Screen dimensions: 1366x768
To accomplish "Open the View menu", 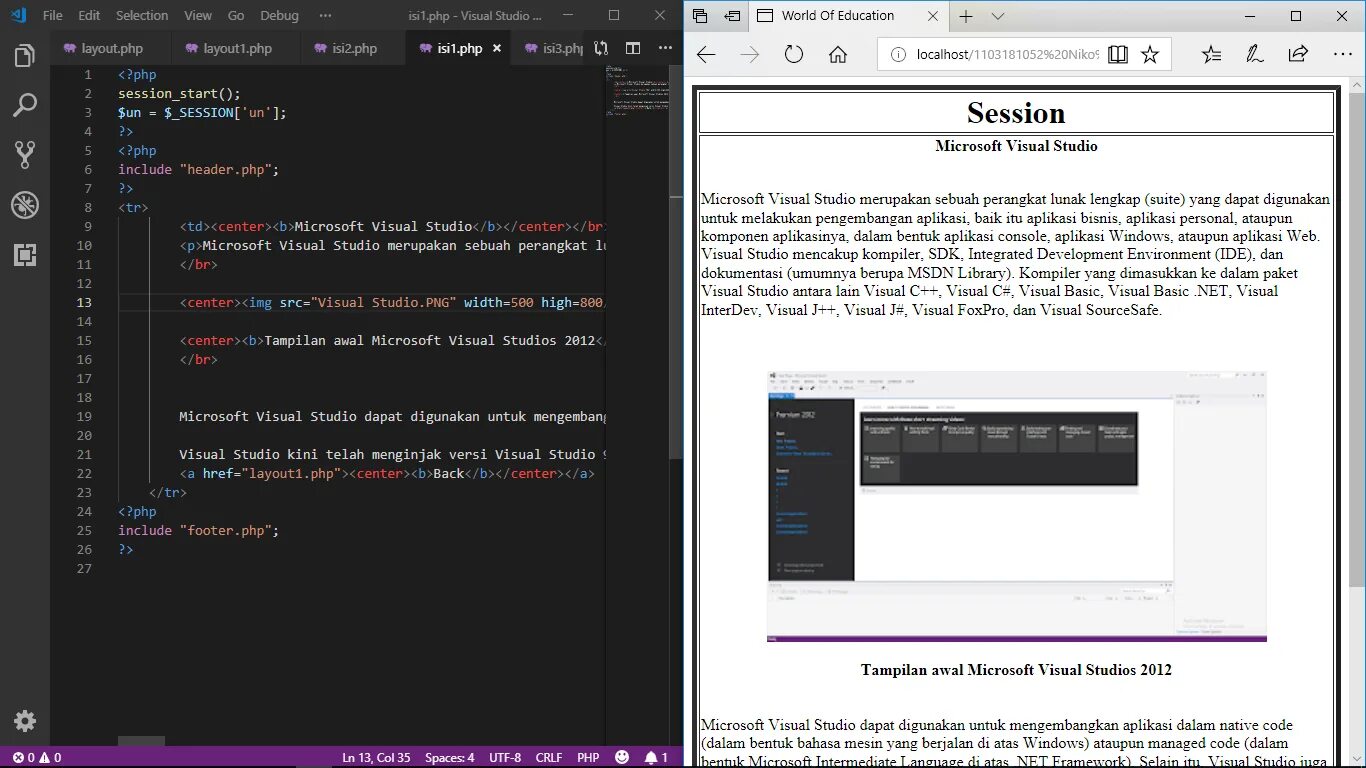I will (x=198, y=15).
